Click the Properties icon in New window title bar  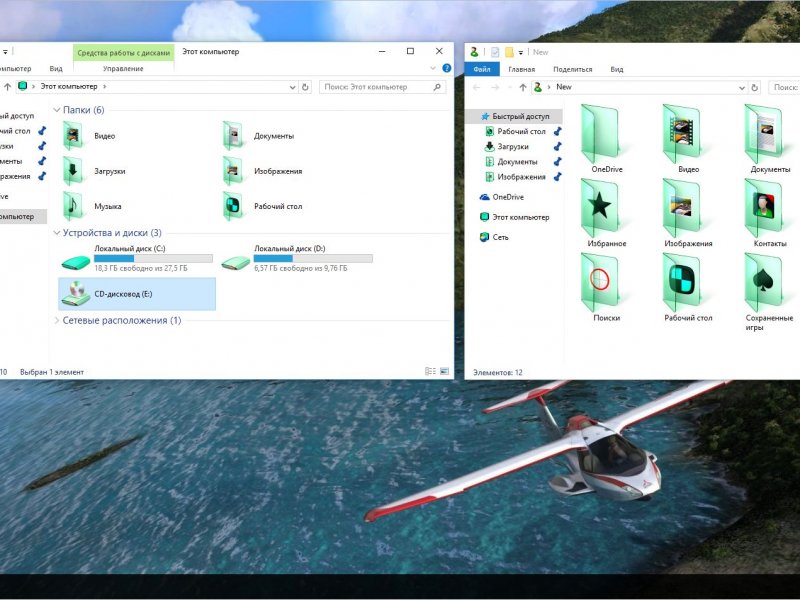[x=495, y=52]
